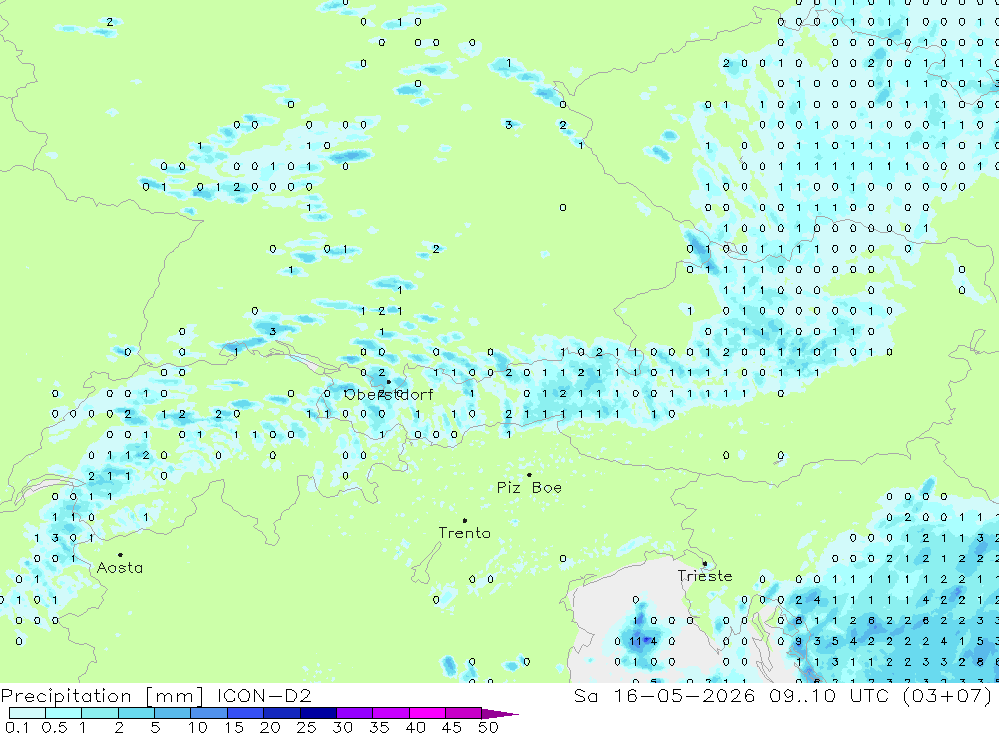The height and width of the screenshot is (733, 1000).
Task: Click the date 'Sa 16-05-2026'
Action: coord(665,695)
